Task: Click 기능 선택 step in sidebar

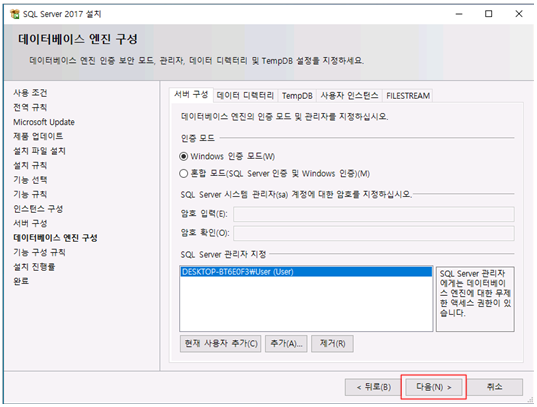Action: pos(30,180)
